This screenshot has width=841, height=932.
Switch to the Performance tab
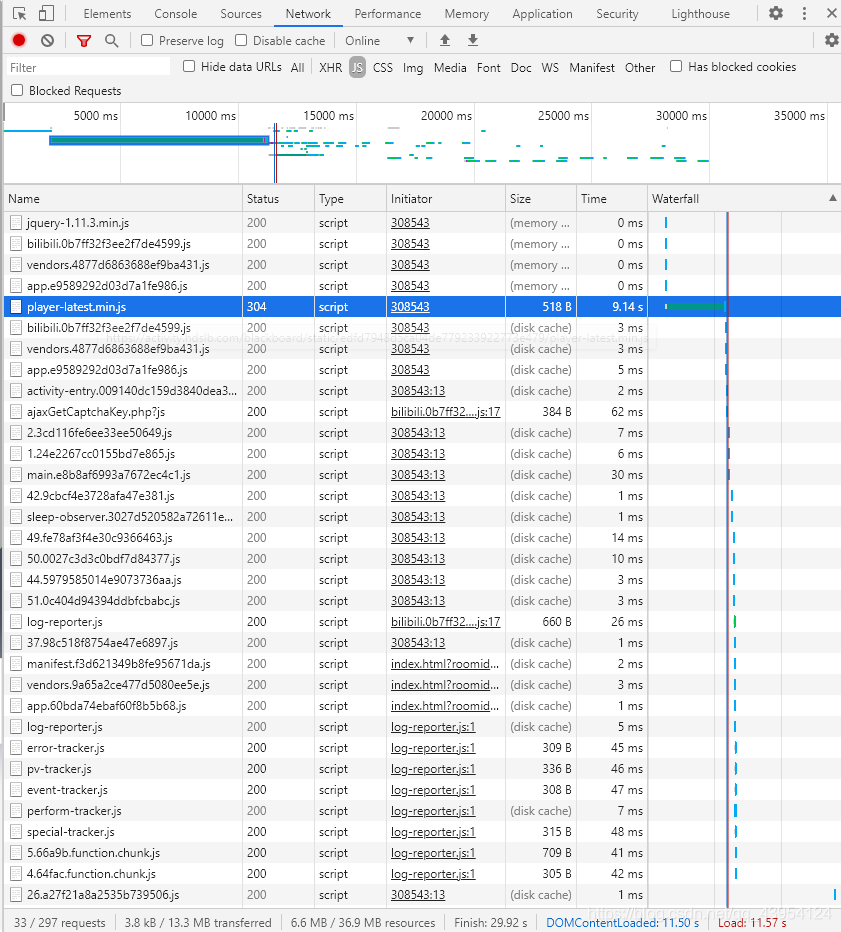(x=388, y=14)
